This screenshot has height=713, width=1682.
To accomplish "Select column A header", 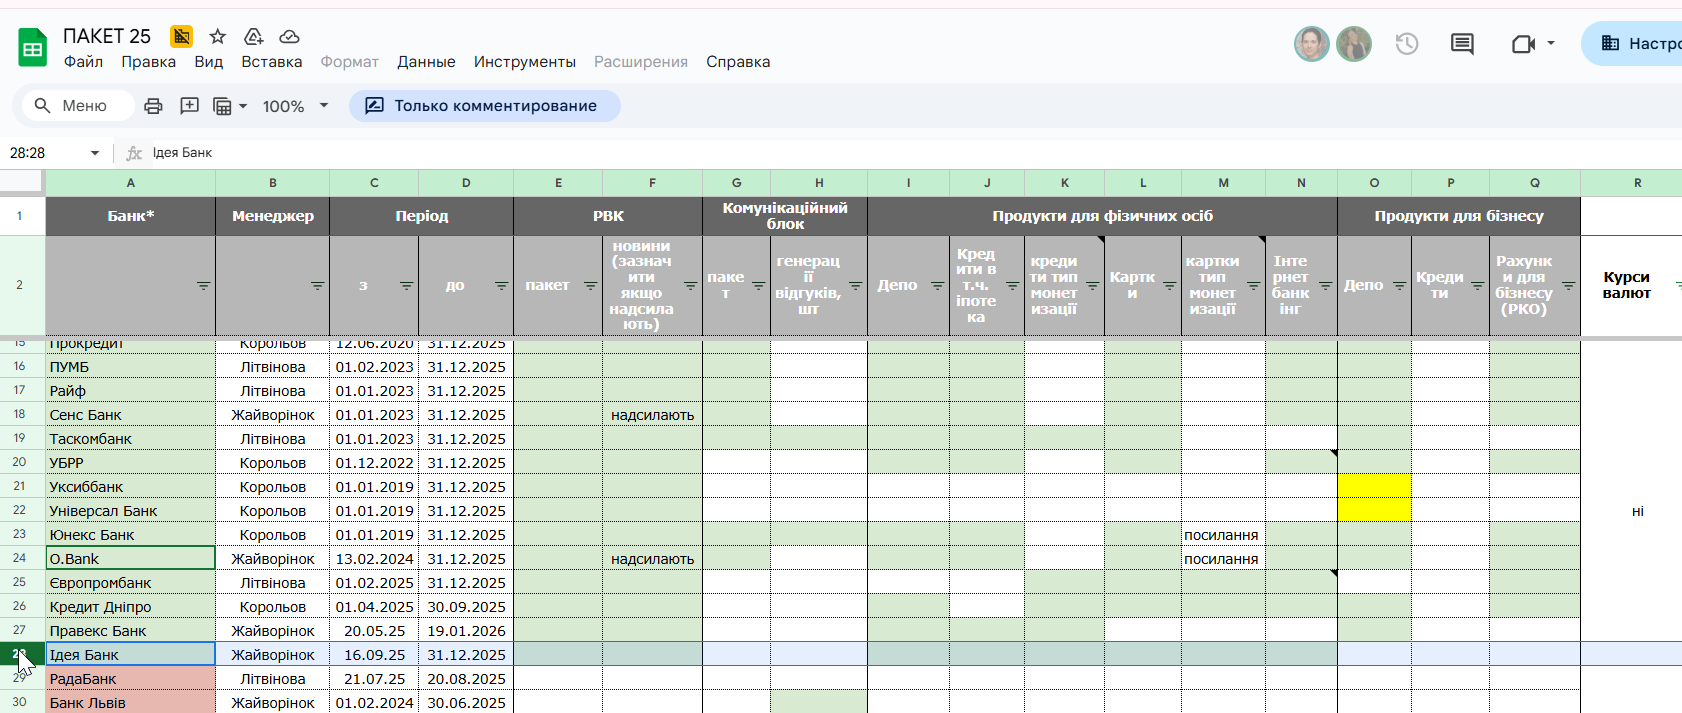I will [130, 183].
